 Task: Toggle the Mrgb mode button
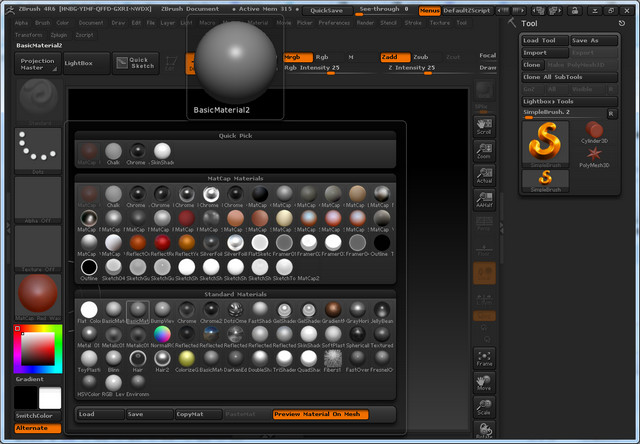(298, 57)
